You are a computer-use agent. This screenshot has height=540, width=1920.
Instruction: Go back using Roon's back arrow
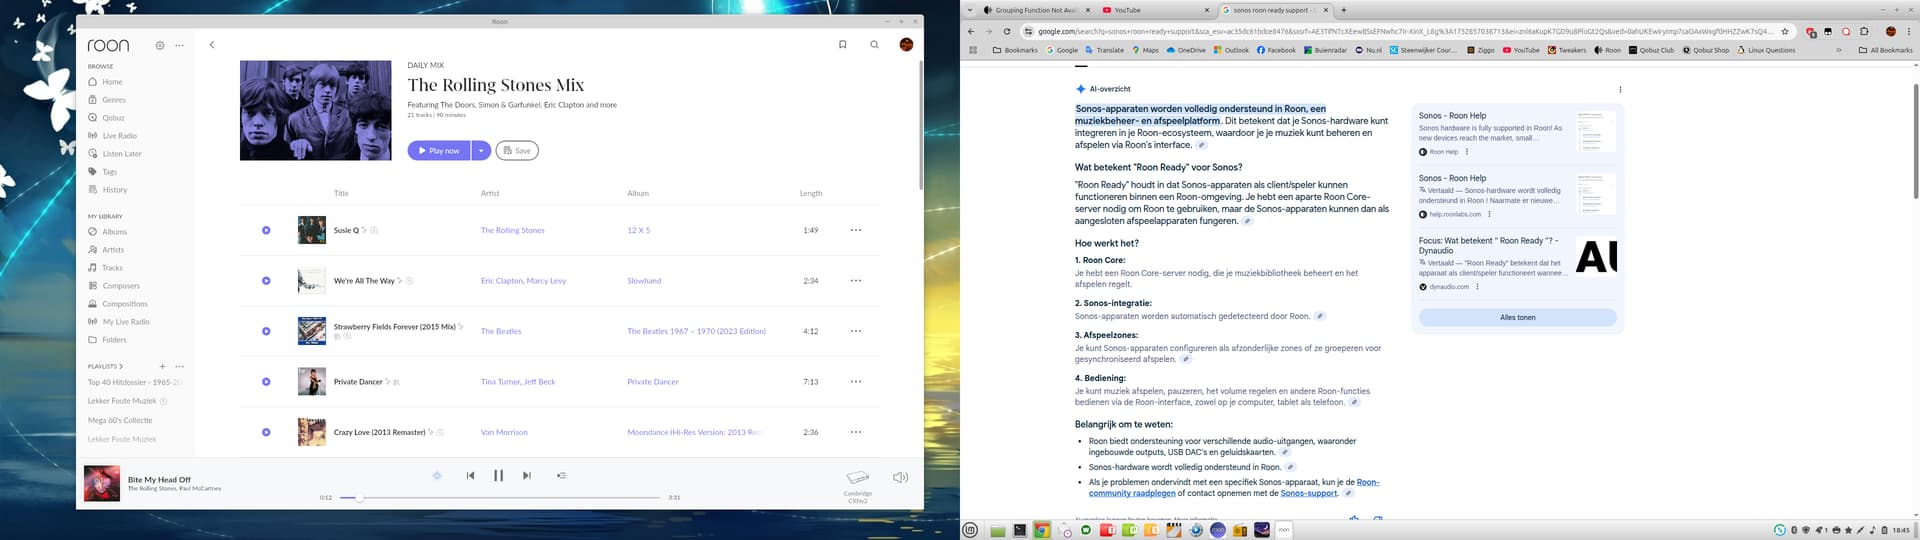[x=212, y=45]
